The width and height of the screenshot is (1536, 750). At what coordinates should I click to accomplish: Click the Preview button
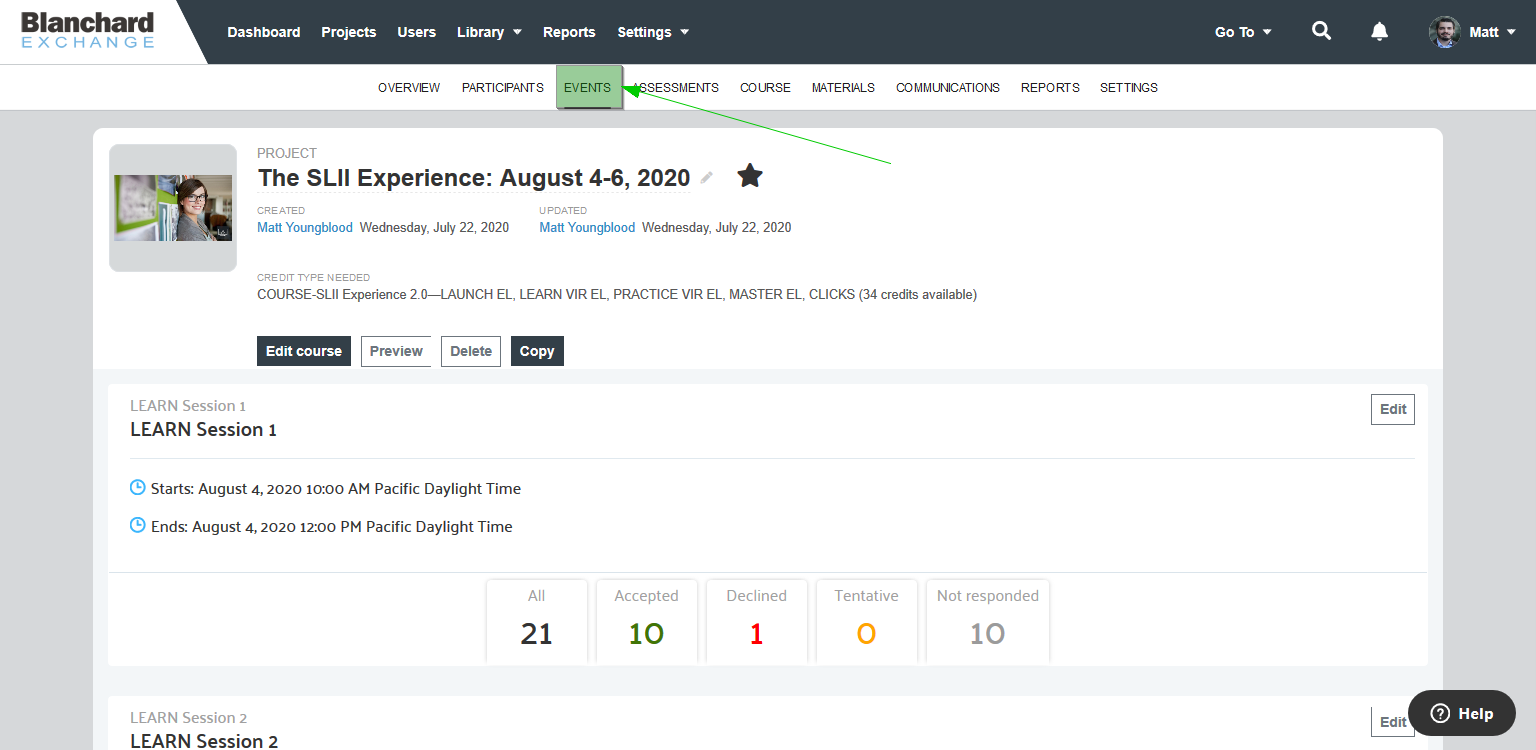click(396, 351)
